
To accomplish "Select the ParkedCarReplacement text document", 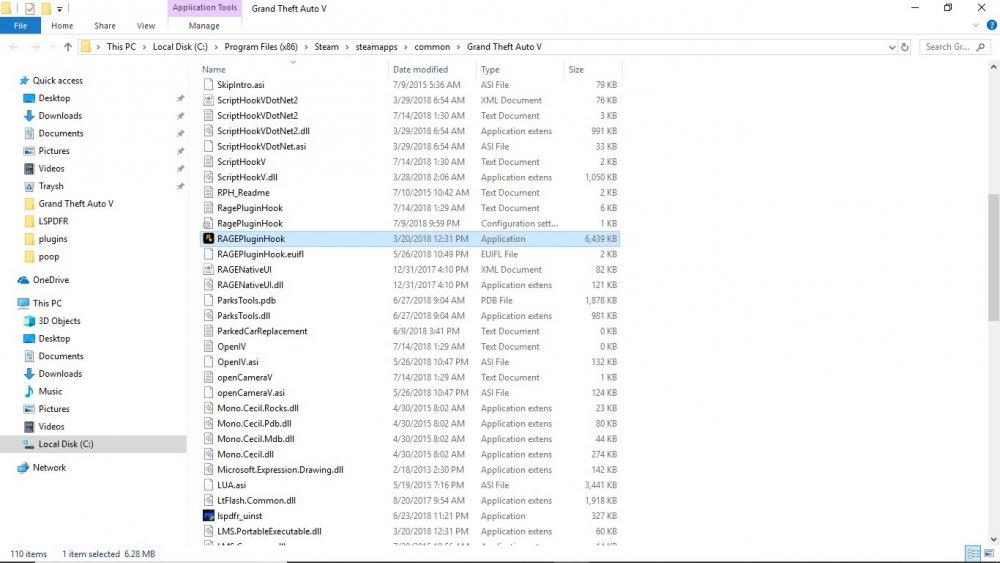I will coord(262,331).
